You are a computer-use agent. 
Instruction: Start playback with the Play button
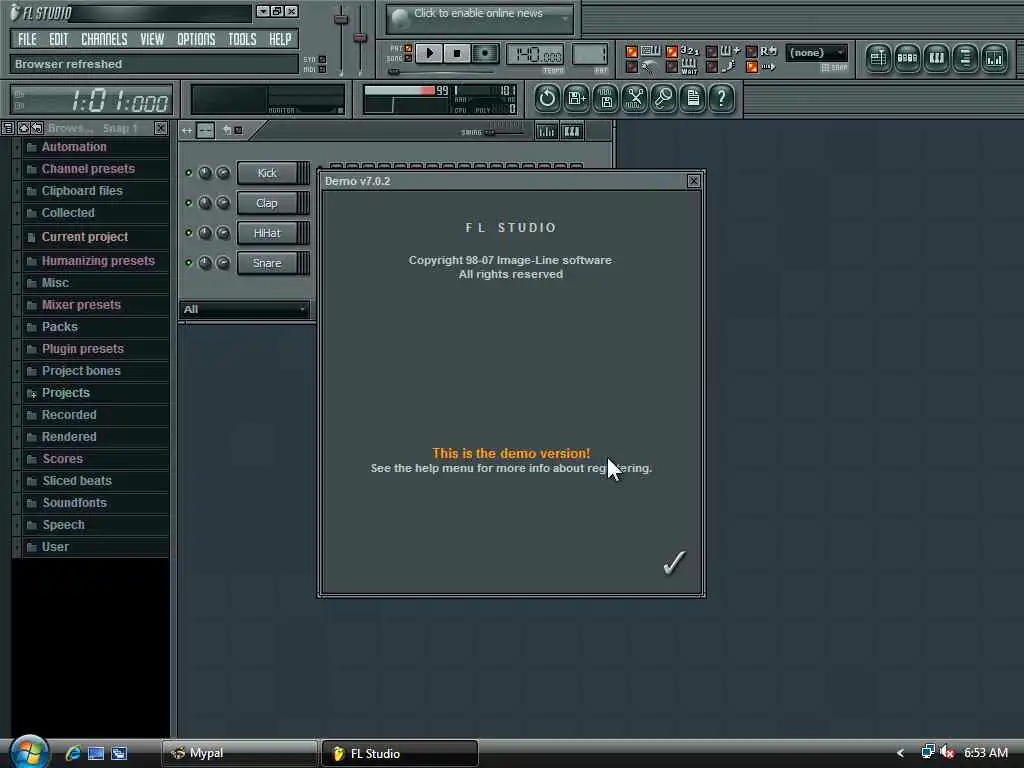pos(429,54)
